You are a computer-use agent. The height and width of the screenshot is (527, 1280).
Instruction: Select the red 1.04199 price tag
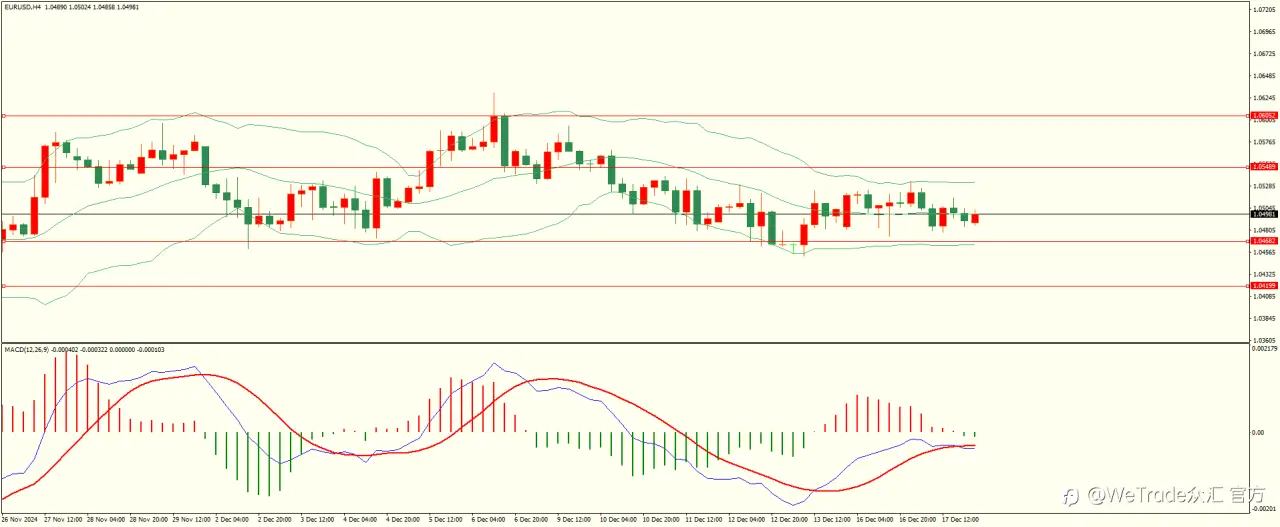pyautogui.click(x=1263, y=286)
